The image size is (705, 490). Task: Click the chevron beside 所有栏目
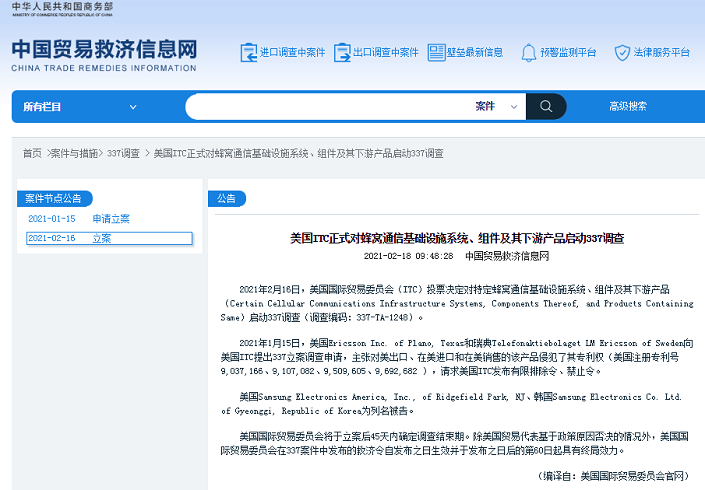133,107
